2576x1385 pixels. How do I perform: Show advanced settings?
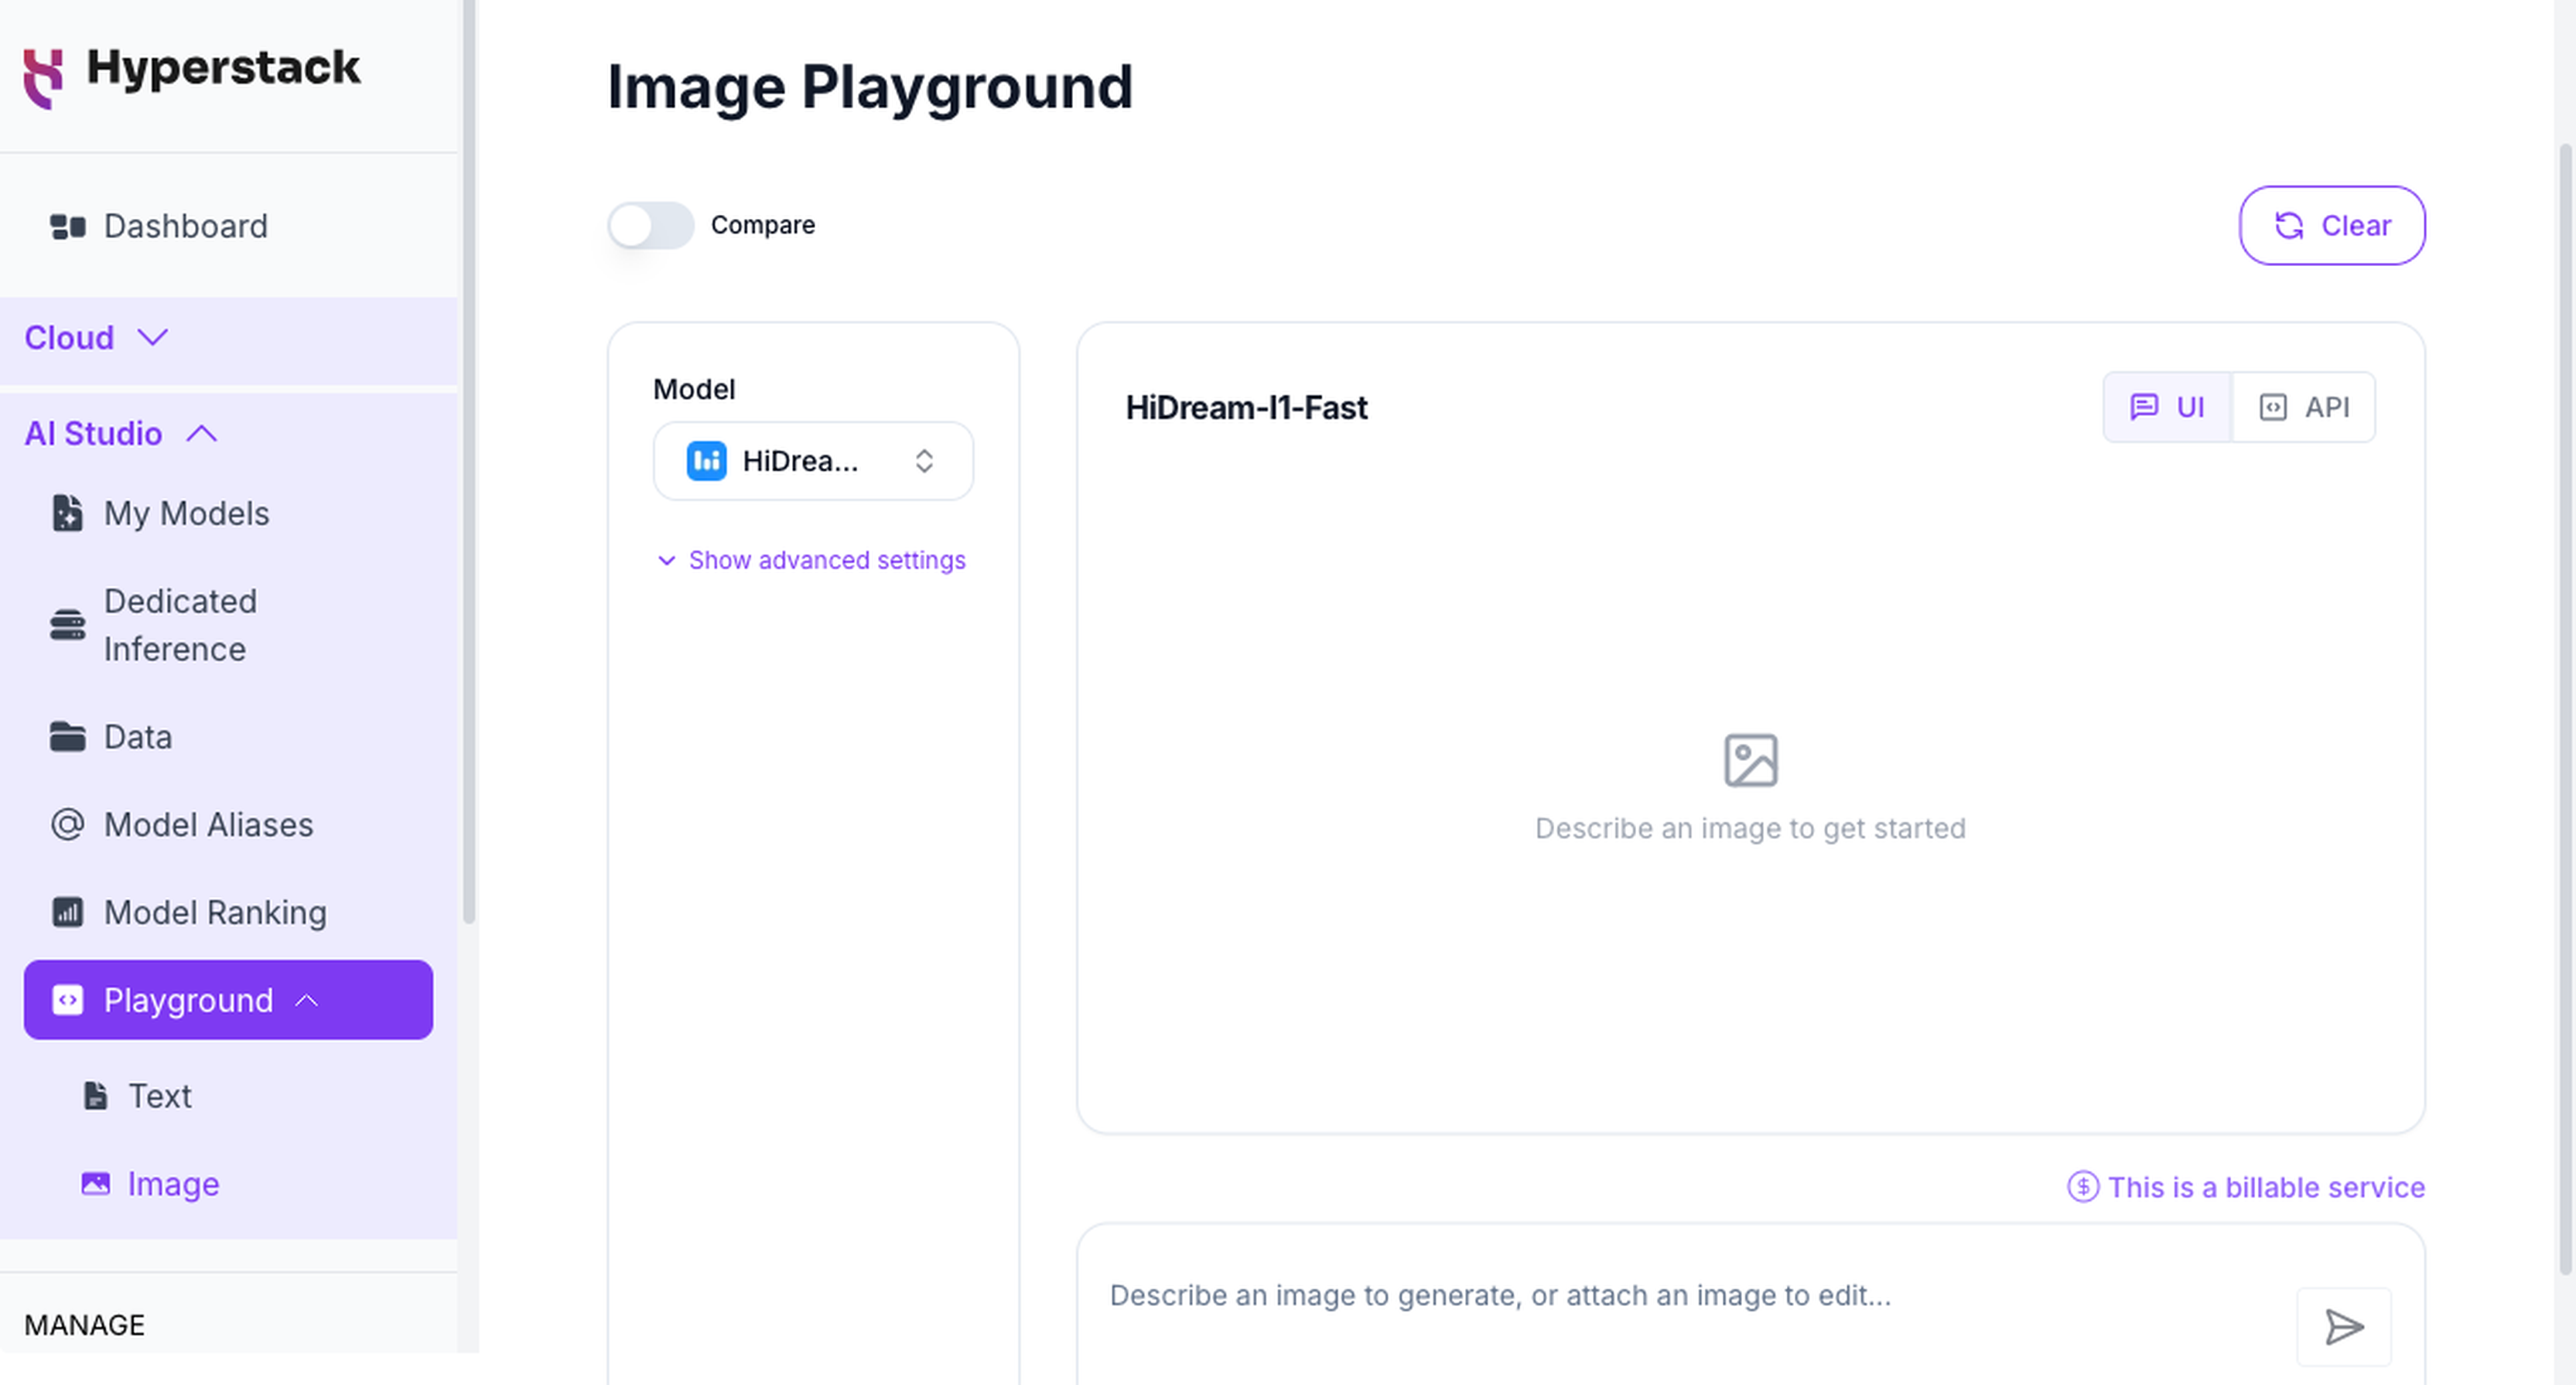(811, 560)
